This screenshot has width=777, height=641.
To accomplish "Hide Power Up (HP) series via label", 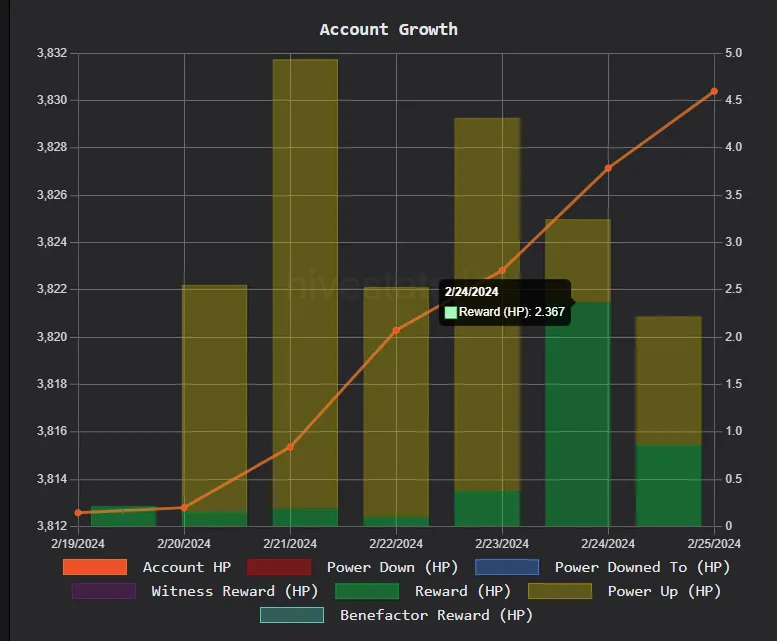I will [664, 591].
